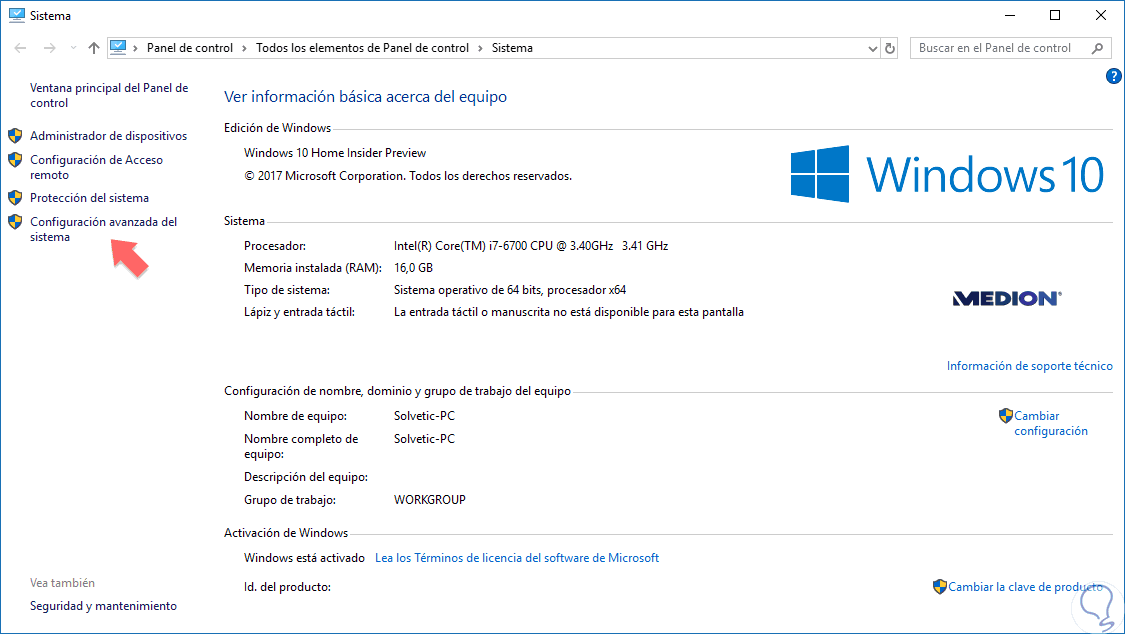Open Panel de control breadcrumb
This screenshot has height=634, width=1125.
click(189, 48)
